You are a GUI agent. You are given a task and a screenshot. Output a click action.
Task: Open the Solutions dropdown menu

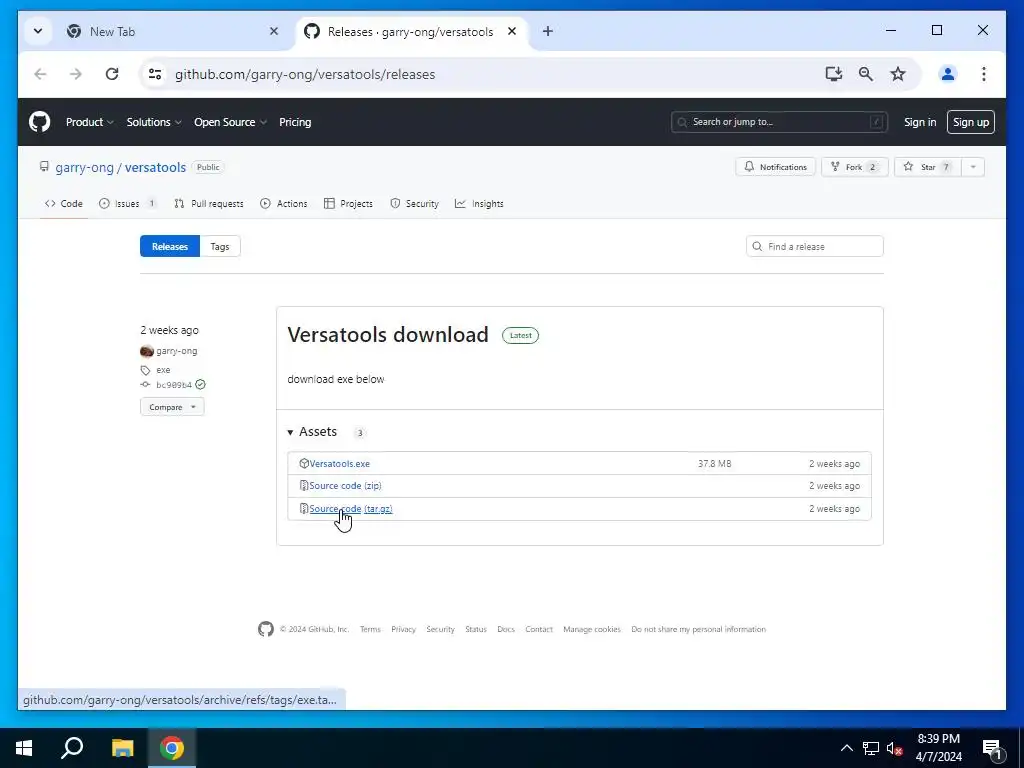(154, 122)
